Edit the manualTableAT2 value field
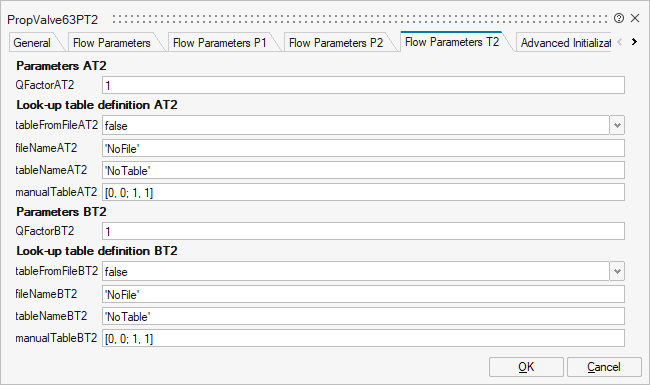 coord(363,192)
